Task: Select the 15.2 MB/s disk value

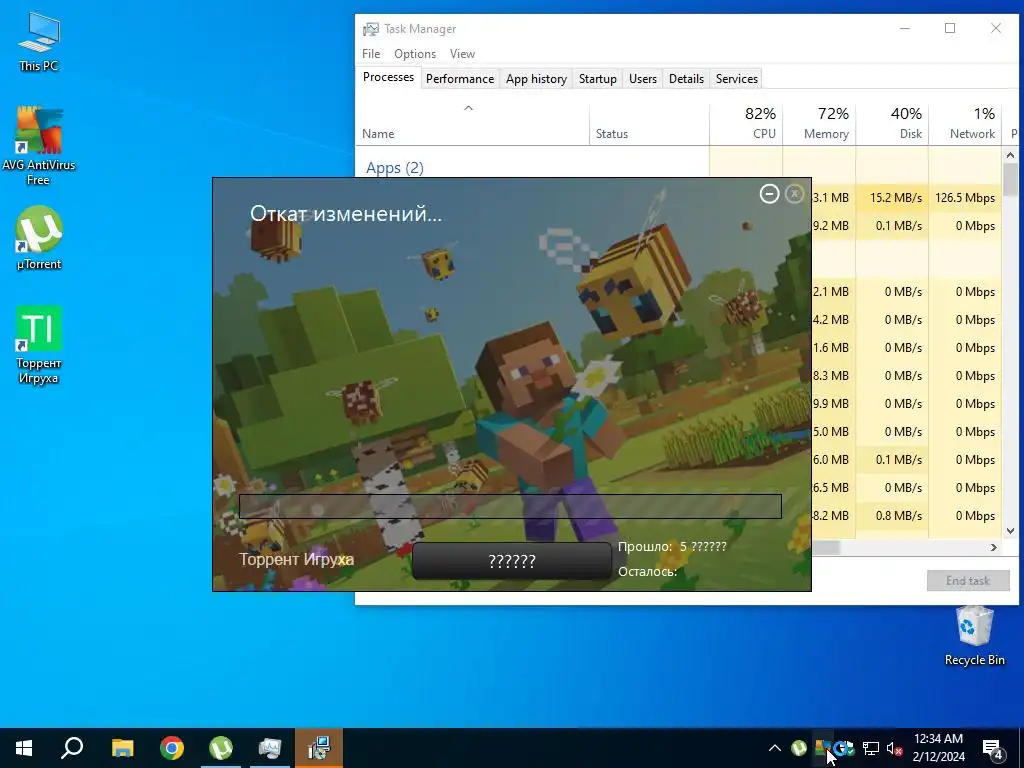Action: [x=895, y=198]
